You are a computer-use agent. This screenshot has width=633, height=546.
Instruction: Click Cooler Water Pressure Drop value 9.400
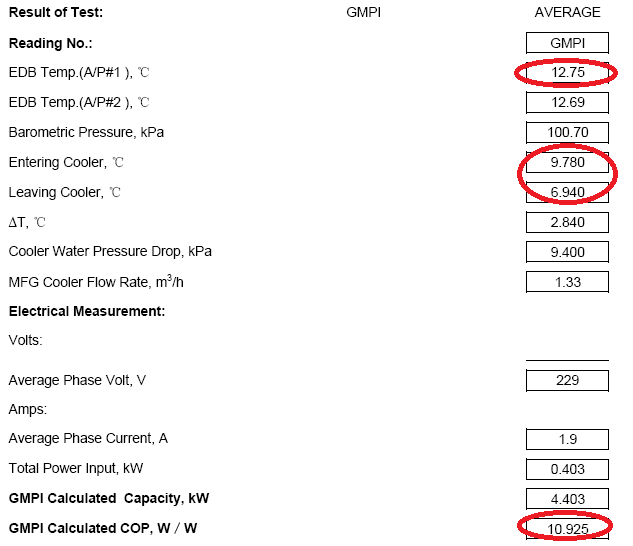[x=567, y=252]
